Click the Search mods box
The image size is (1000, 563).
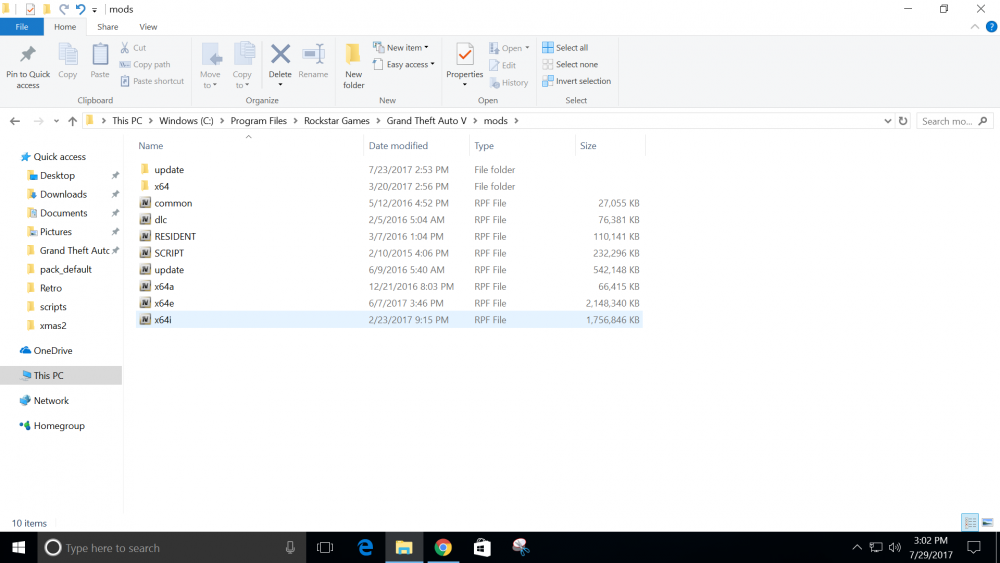tap(954, 121)
